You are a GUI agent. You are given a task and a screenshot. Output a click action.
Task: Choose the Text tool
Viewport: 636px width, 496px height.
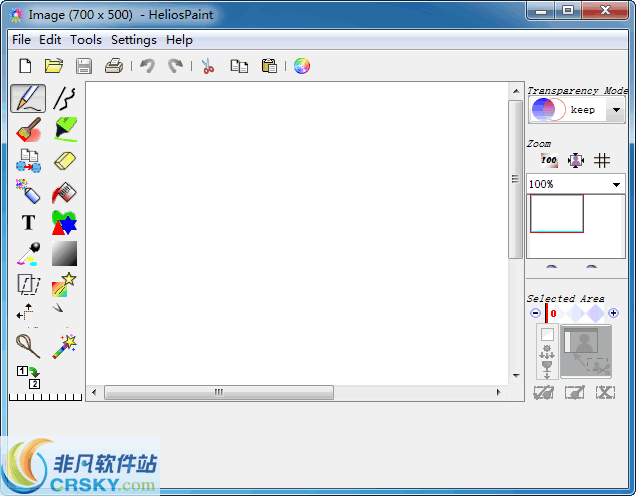[28, 222]
